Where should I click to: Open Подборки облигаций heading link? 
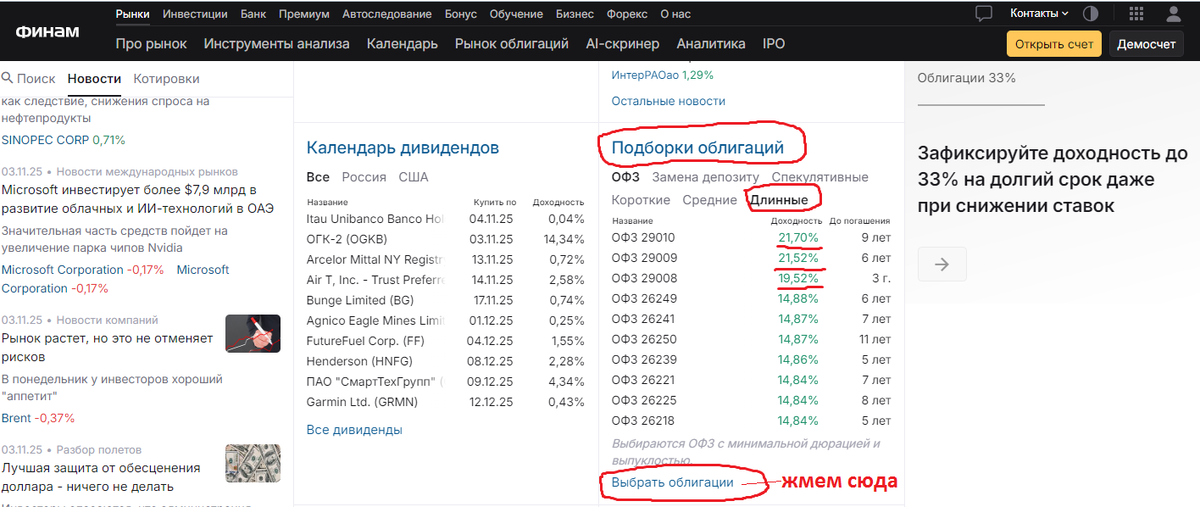coord(697,148)
